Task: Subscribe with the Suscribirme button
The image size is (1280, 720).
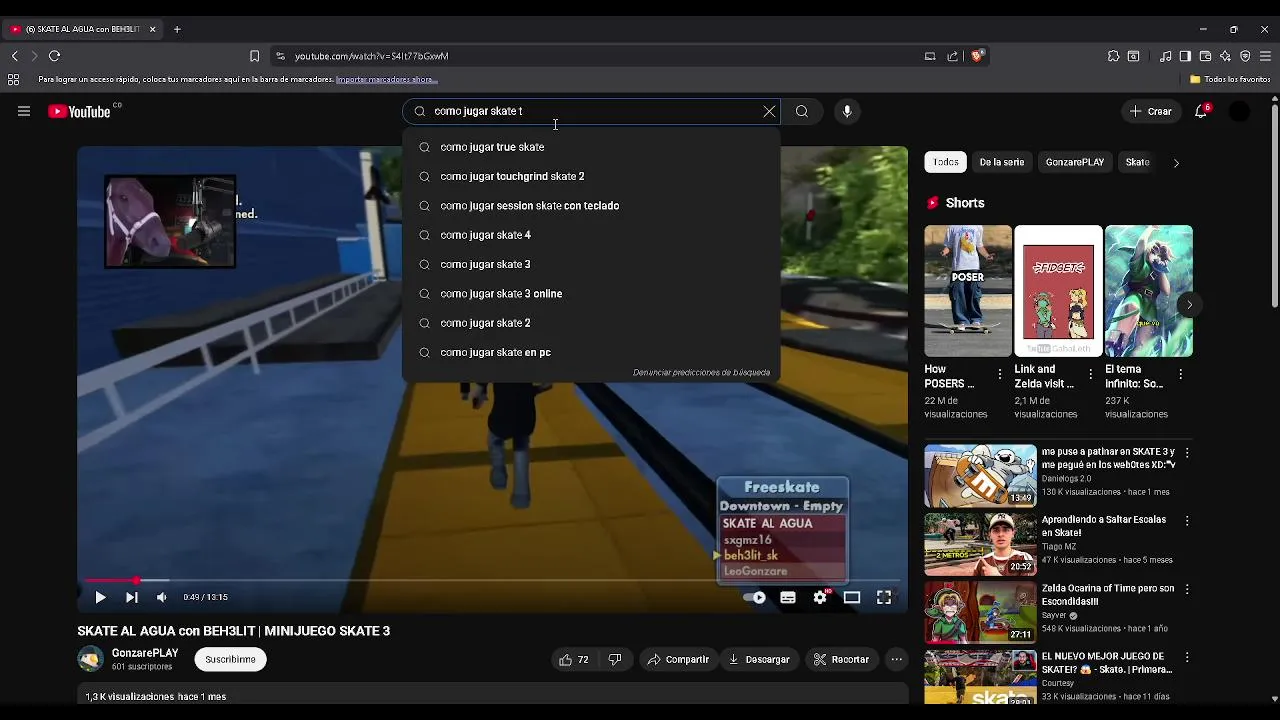Action: [x=230, y=660]
